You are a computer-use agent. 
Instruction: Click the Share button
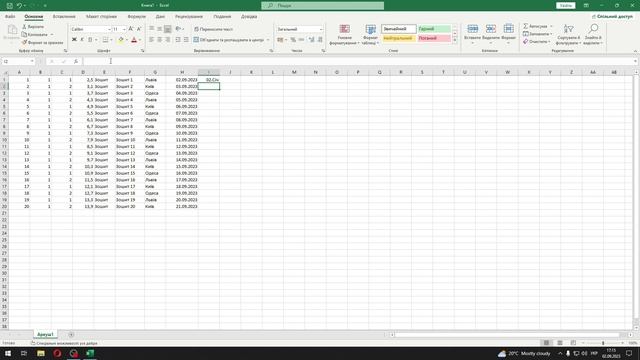pyautogui.click(x=612, y=17)
